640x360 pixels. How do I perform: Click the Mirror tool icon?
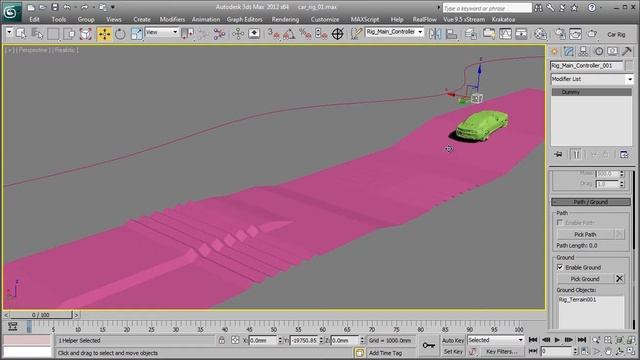(435, 34)
